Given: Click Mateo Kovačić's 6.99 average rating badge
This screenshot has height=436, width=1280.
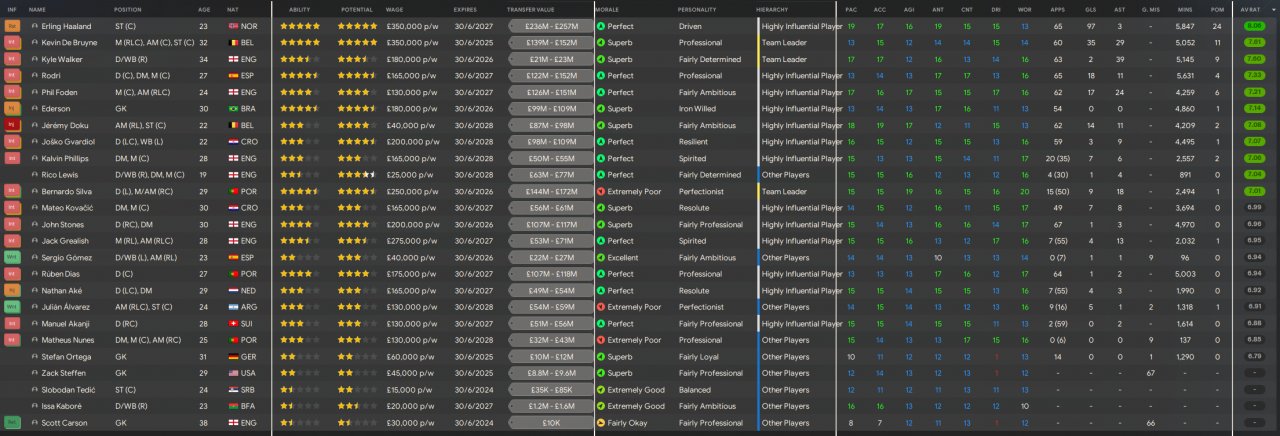Looking at the screenshot, I should [1254, 208].
